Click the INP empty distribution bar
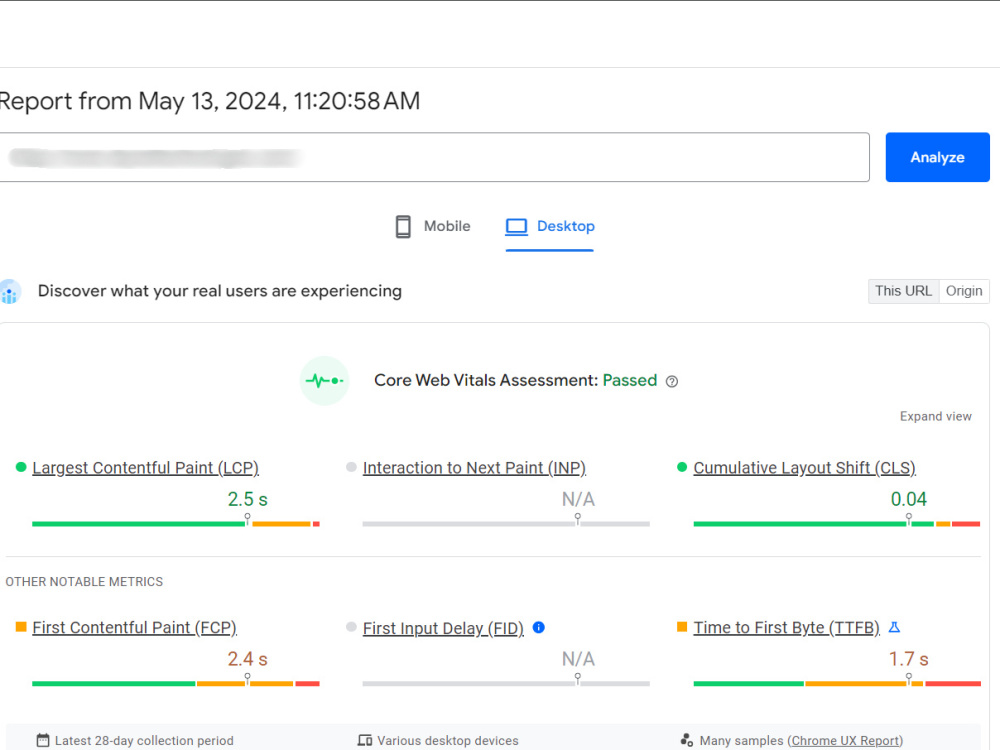The height and width of the screenshot is (750, 1000). click(x=506, y=524)
